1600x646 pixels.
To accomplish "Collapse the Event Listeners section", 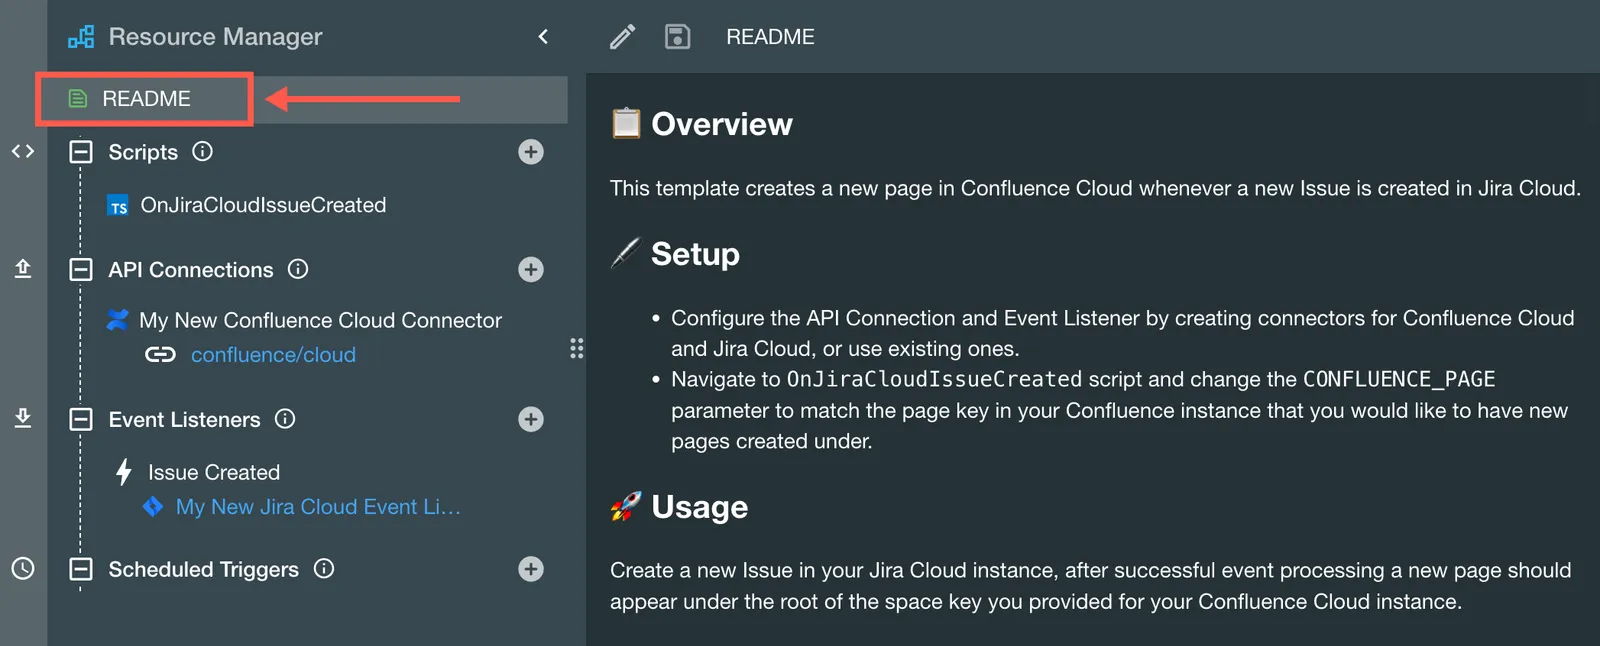I will (81, 419).
